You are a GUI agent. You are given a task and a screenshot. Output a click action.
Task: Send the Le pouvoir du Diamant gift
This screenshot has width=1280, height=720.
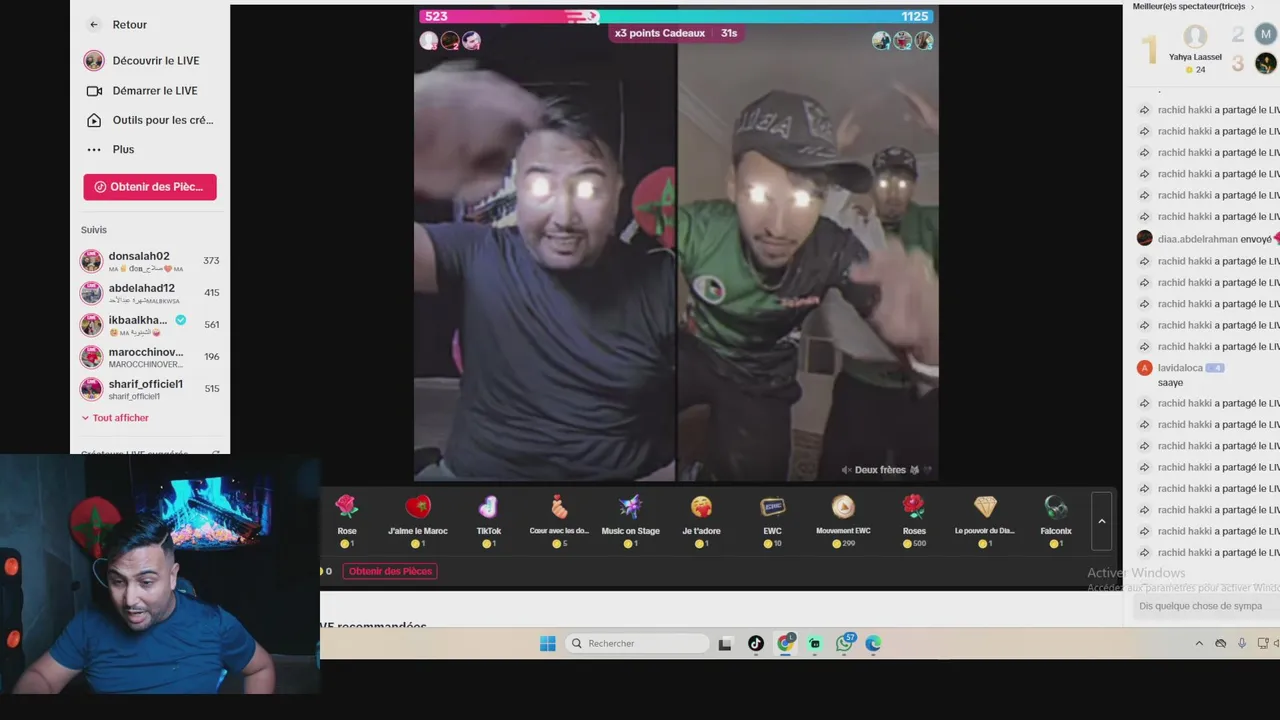[985, 520]
